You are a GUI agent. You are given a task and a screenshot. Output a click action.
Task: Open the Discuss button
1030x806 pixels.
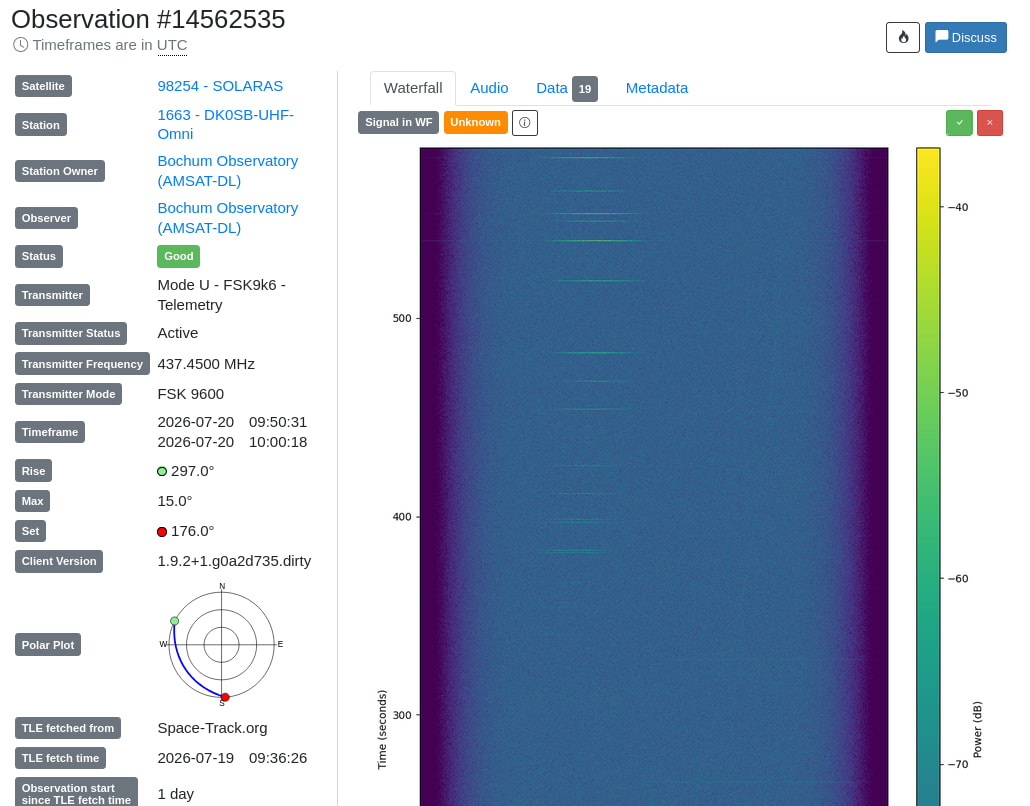pos(966,37)
